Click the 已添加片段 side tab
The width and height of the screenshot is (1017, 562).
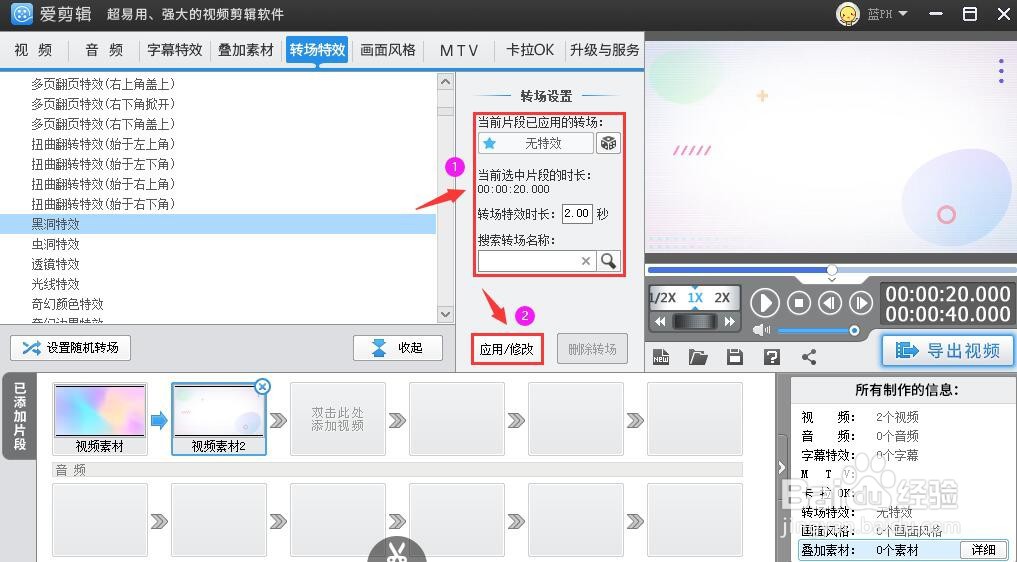[19, 416]
